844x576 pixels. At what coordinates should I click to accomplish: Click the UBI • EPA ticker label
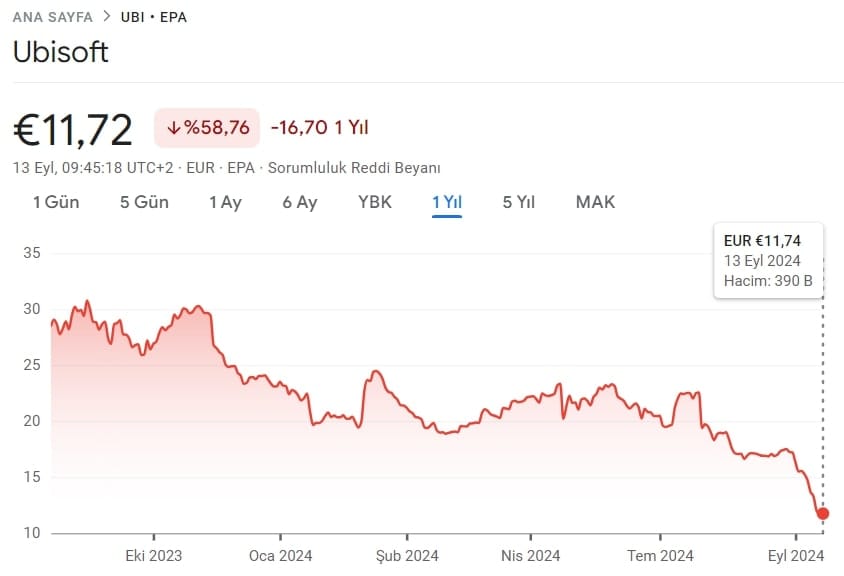coord(153,17)
